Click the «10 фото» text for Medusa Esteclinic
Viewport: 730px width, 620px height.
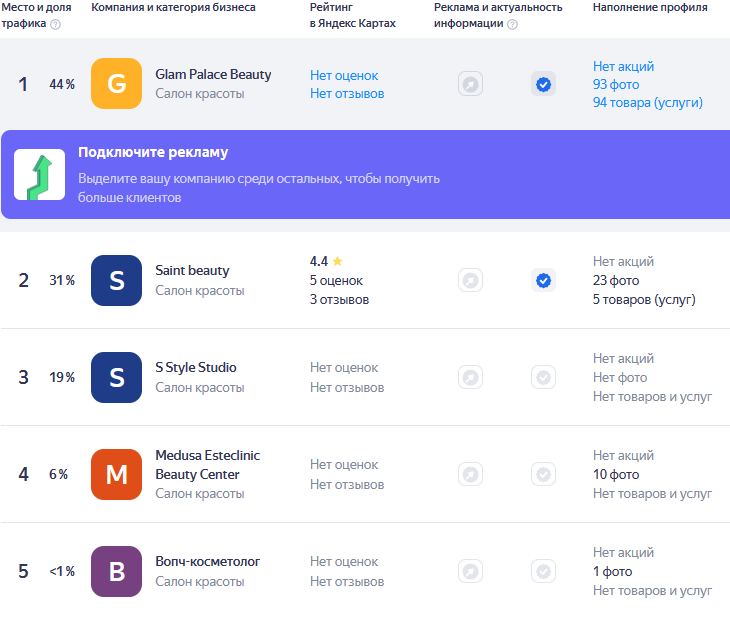pos(616,475)
